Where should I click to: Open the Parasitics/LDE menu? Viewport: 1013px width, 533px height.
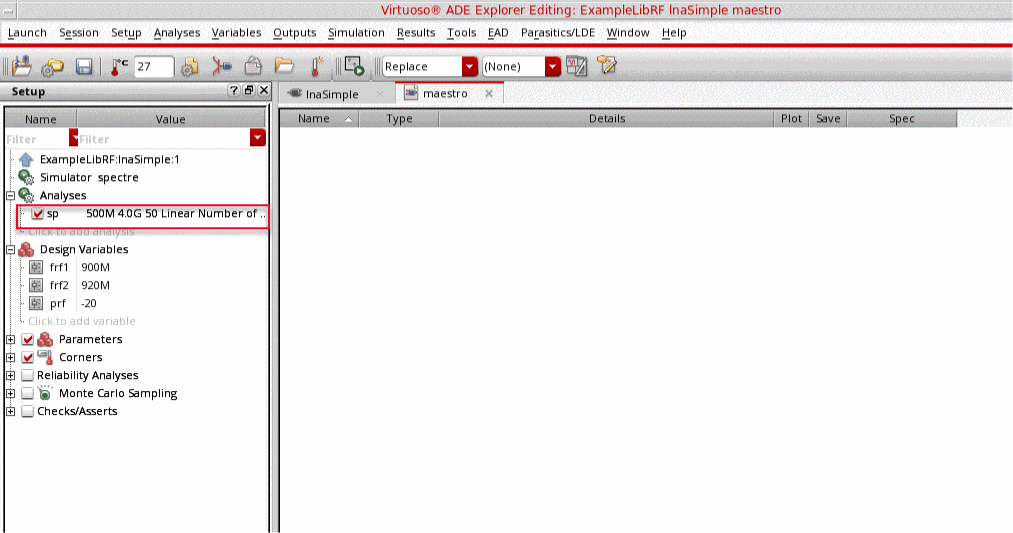pyautogui.click(x=558, y=32)
